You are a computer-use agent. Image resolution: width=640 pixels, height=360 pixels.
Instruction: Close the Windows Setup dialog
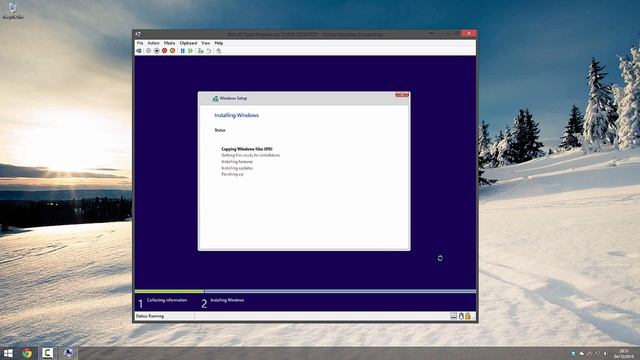402,95
